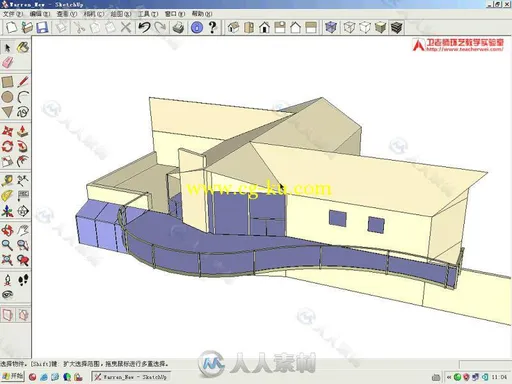Open Model Info blue circle icon
512x384 pixels.
pos(197,27)
